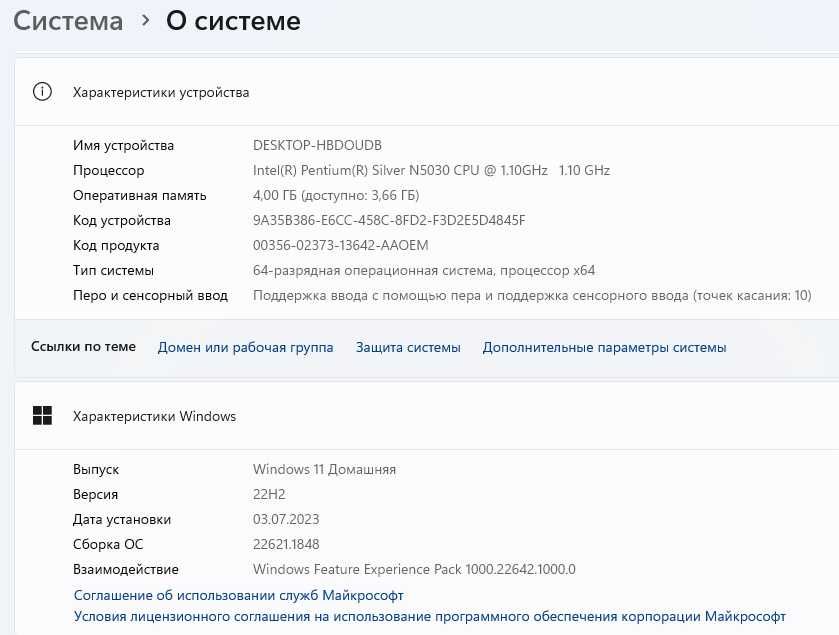839x635 pixels.
Task: Click the device ID value 9A35B386
Action: pyautogui.click(x=389, y=220)
